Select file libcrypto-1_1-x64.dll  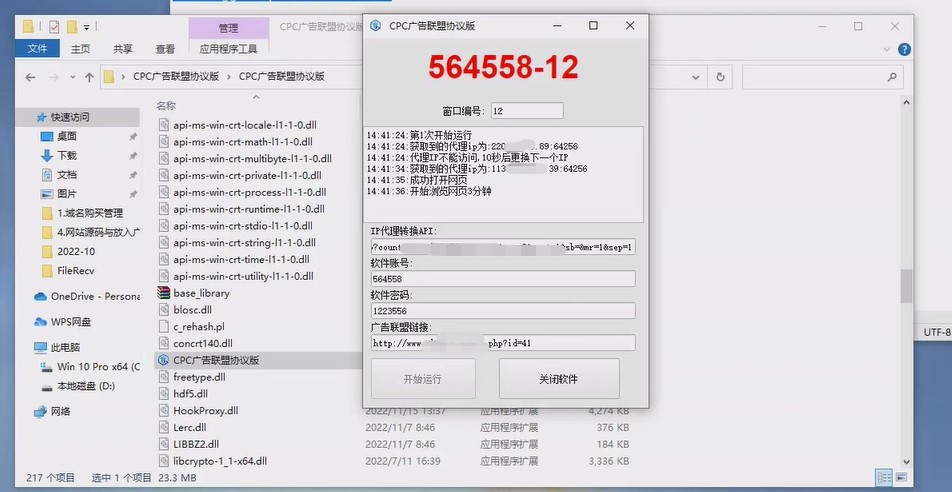(220, 461)
